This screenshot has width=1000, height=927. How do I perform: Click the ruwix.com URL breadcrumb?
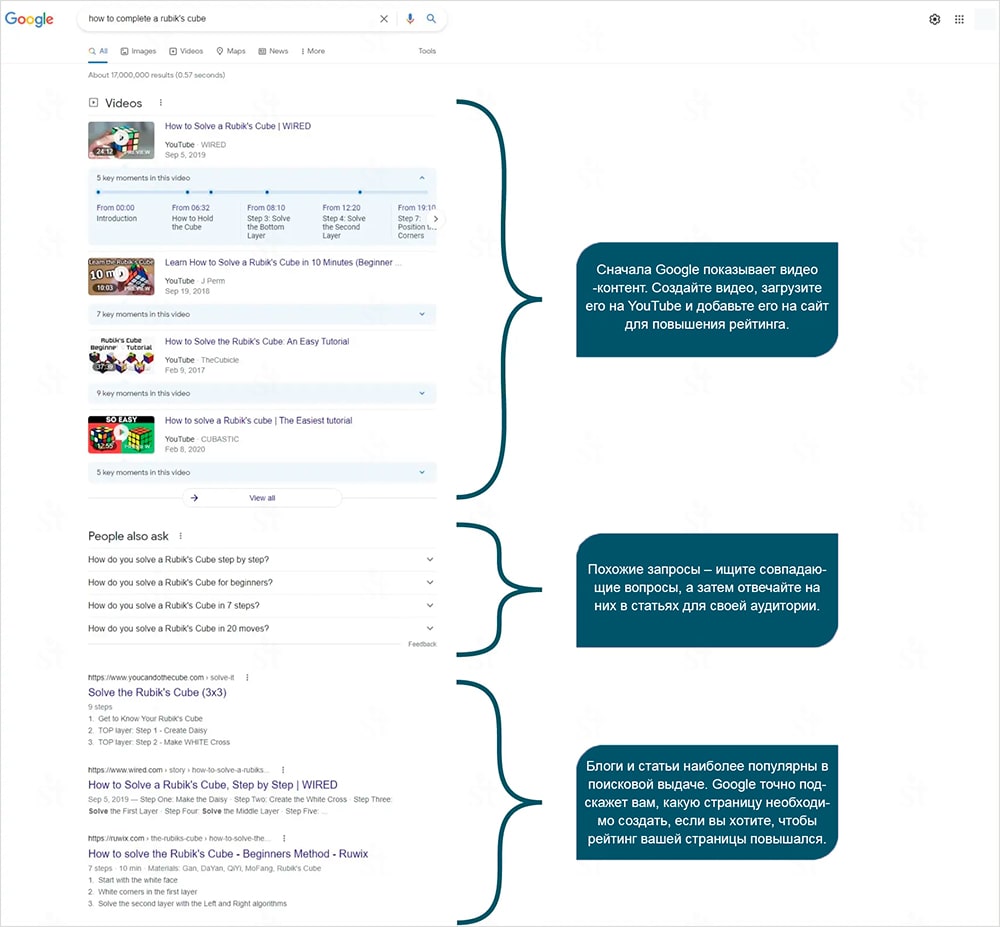[x=179, y=838]
